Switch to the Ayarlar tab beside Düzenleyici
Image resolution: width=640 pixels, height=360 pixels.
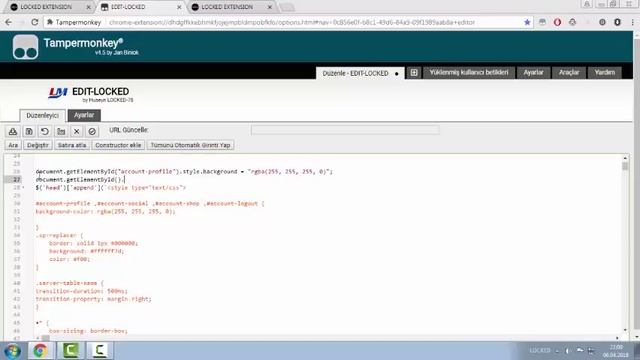coord(84,115)
